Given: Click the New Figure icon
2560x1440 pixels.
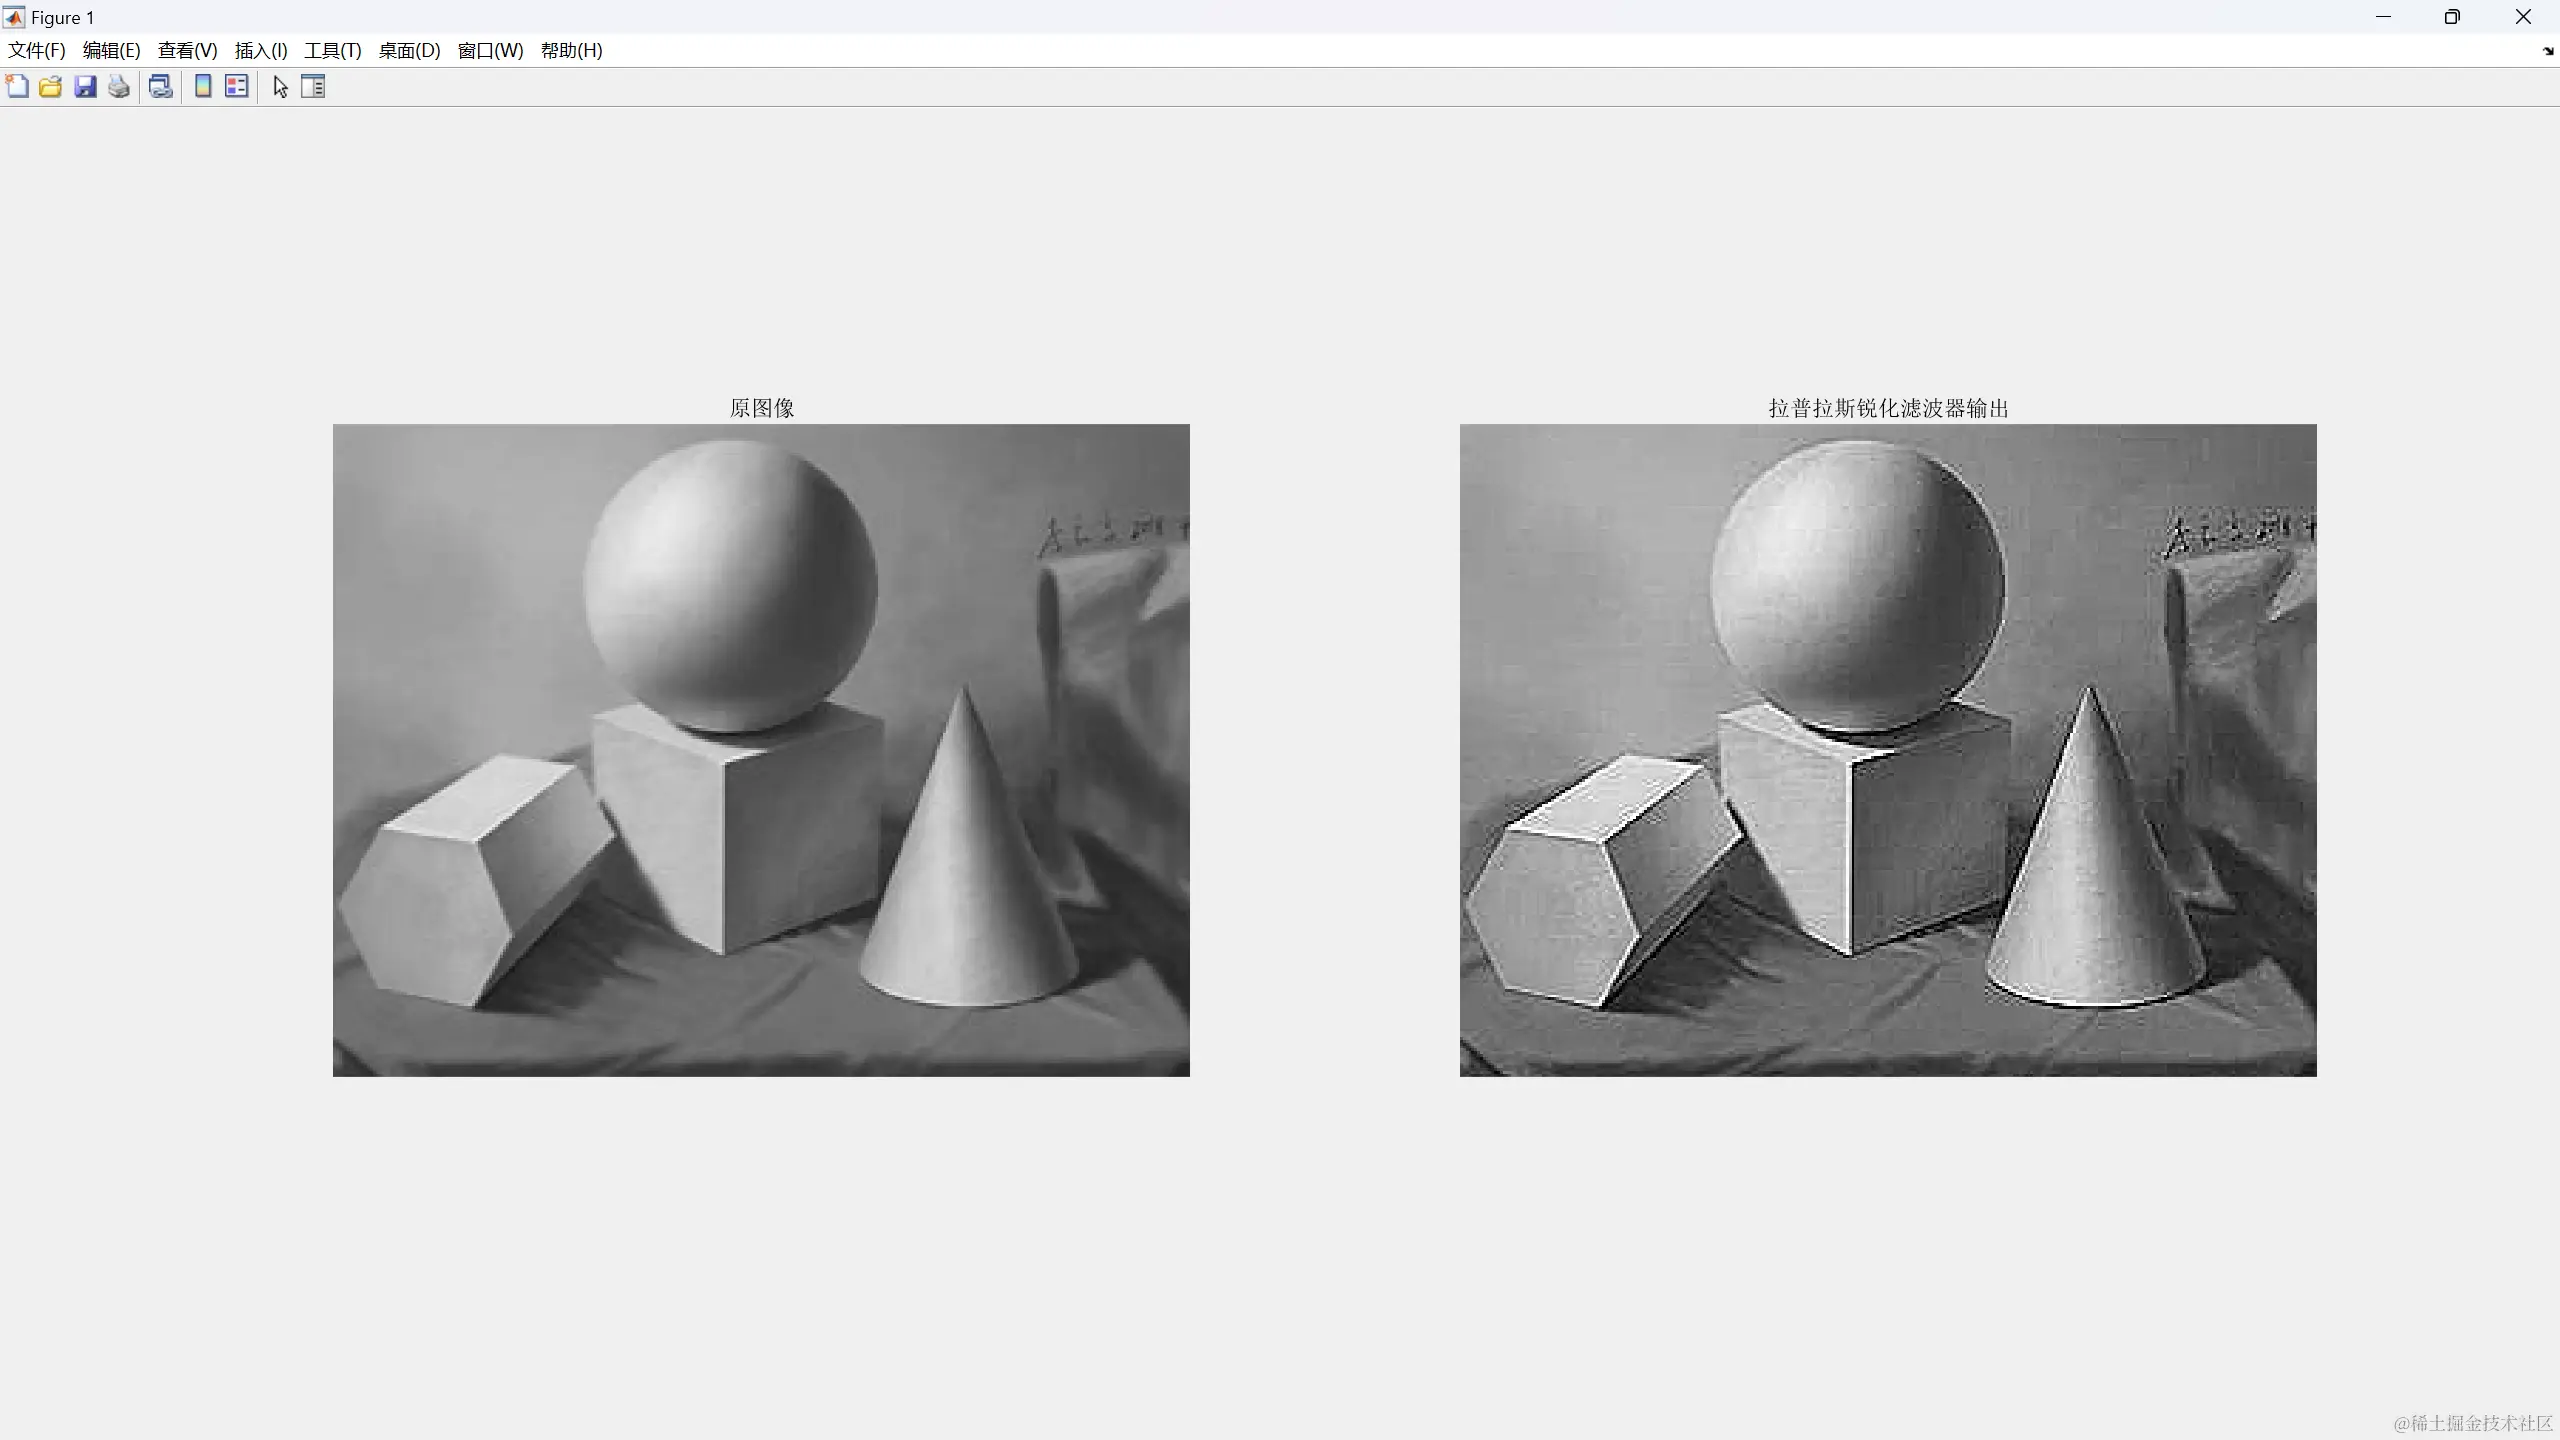Looking at the screenshot, I should click(x=17, y=87).
